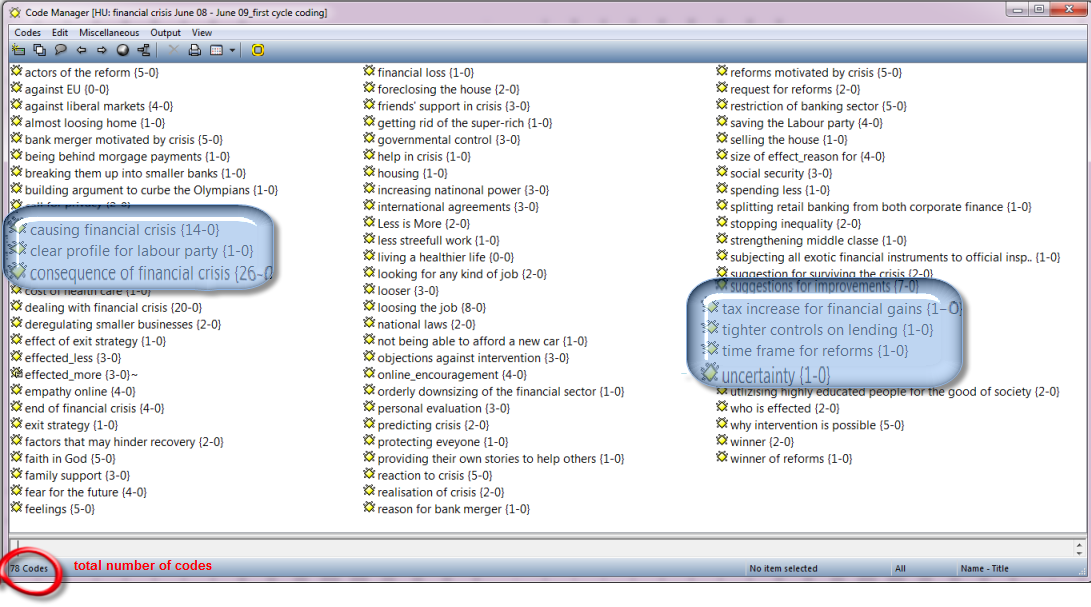Open the view mode dropdown arrow

[x=232, y=50]
